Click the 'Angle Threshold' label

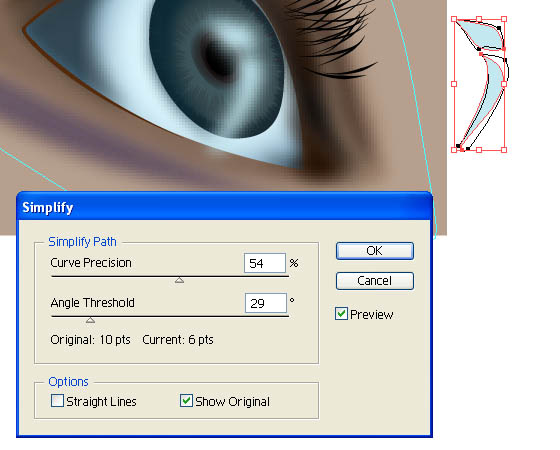(92, 303)
